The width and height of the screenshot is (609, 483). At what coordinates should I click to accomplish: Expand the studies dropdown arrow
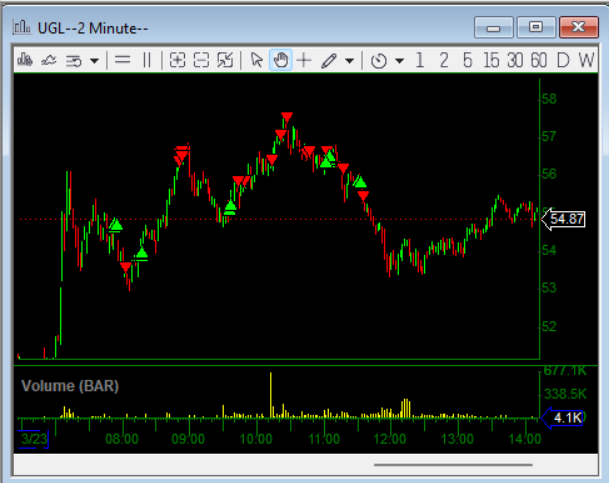tap(94, 61)
